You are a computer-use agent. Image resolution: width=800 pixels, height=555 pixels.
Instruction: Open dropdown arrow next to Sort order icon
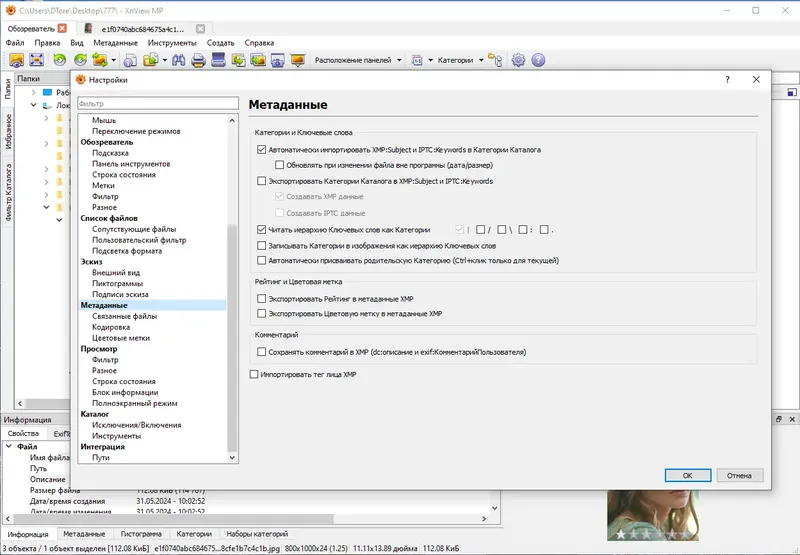pyautogui.click(x=430, y=60)
